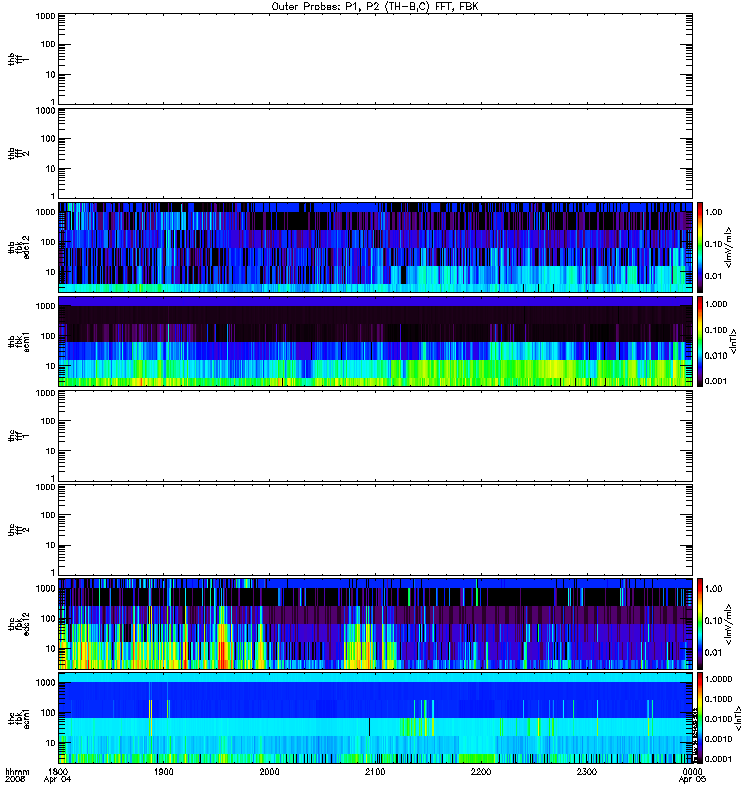Viewport: 750px width, 800px height.
Task: Click the '2008' year label
Action: tap(15, 779)
